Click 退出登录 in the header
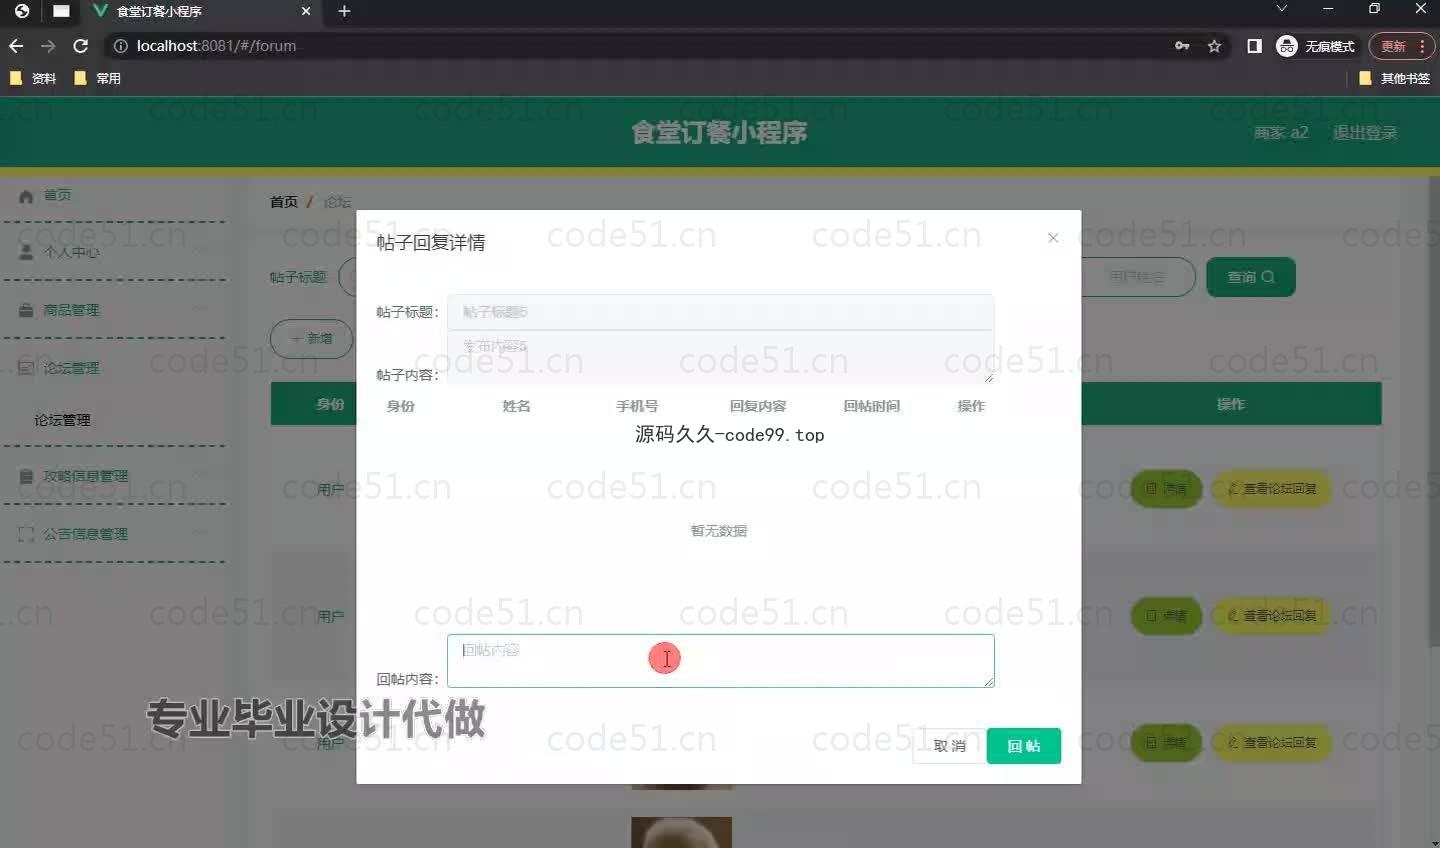 (1365, 133)
